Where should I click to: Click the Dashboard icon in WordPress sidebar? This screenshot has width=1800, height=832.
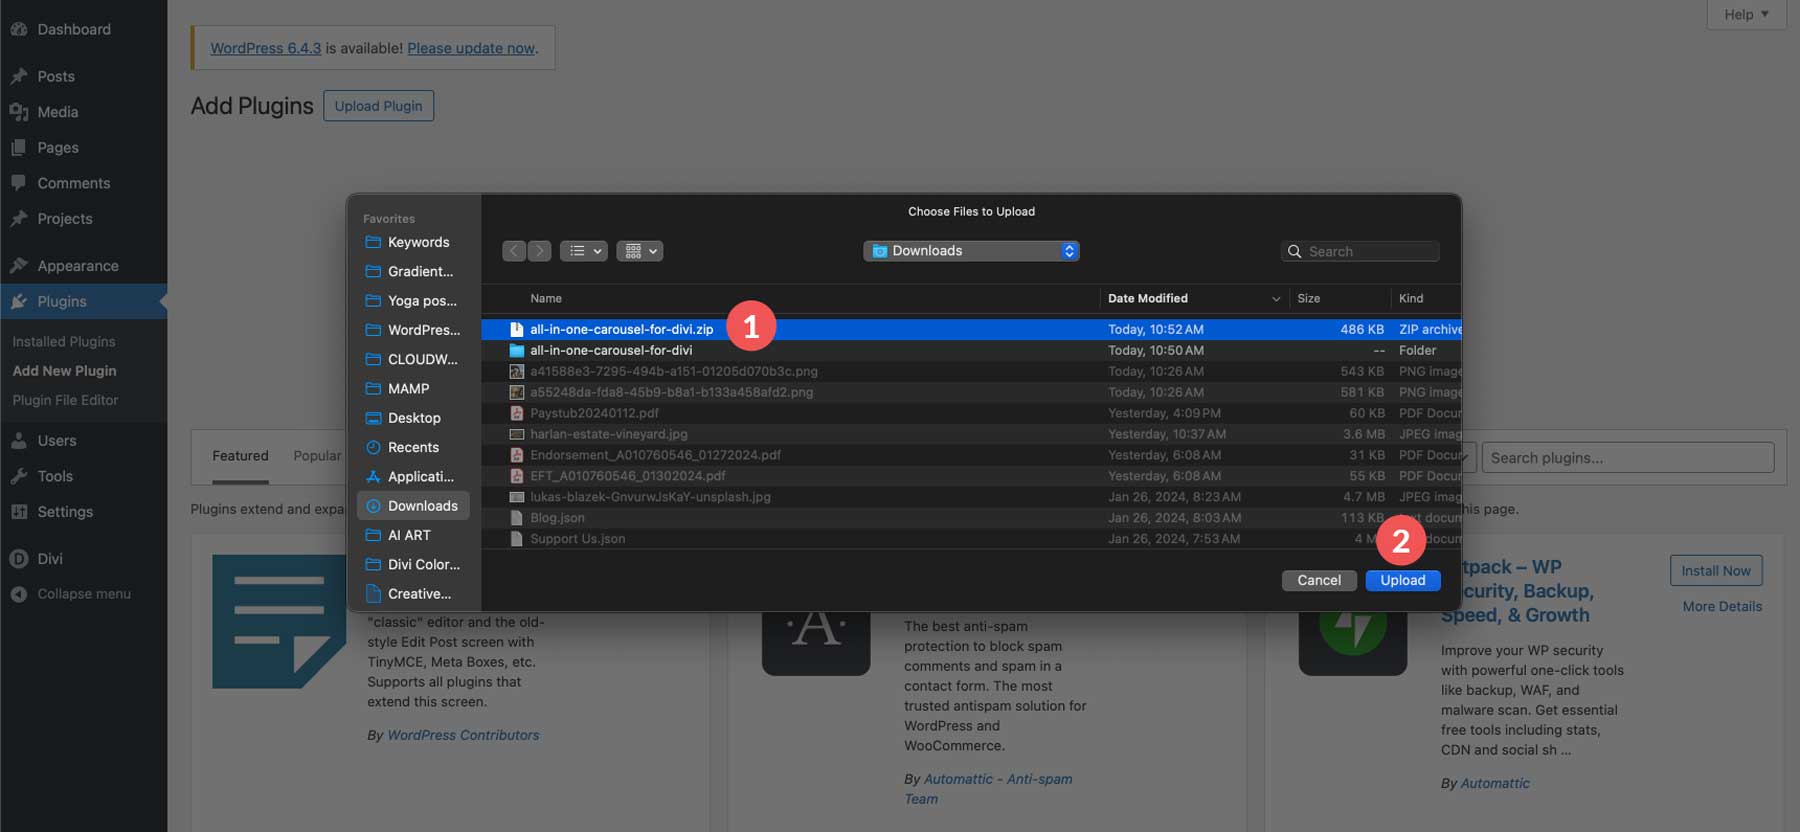tap(18, 29)
